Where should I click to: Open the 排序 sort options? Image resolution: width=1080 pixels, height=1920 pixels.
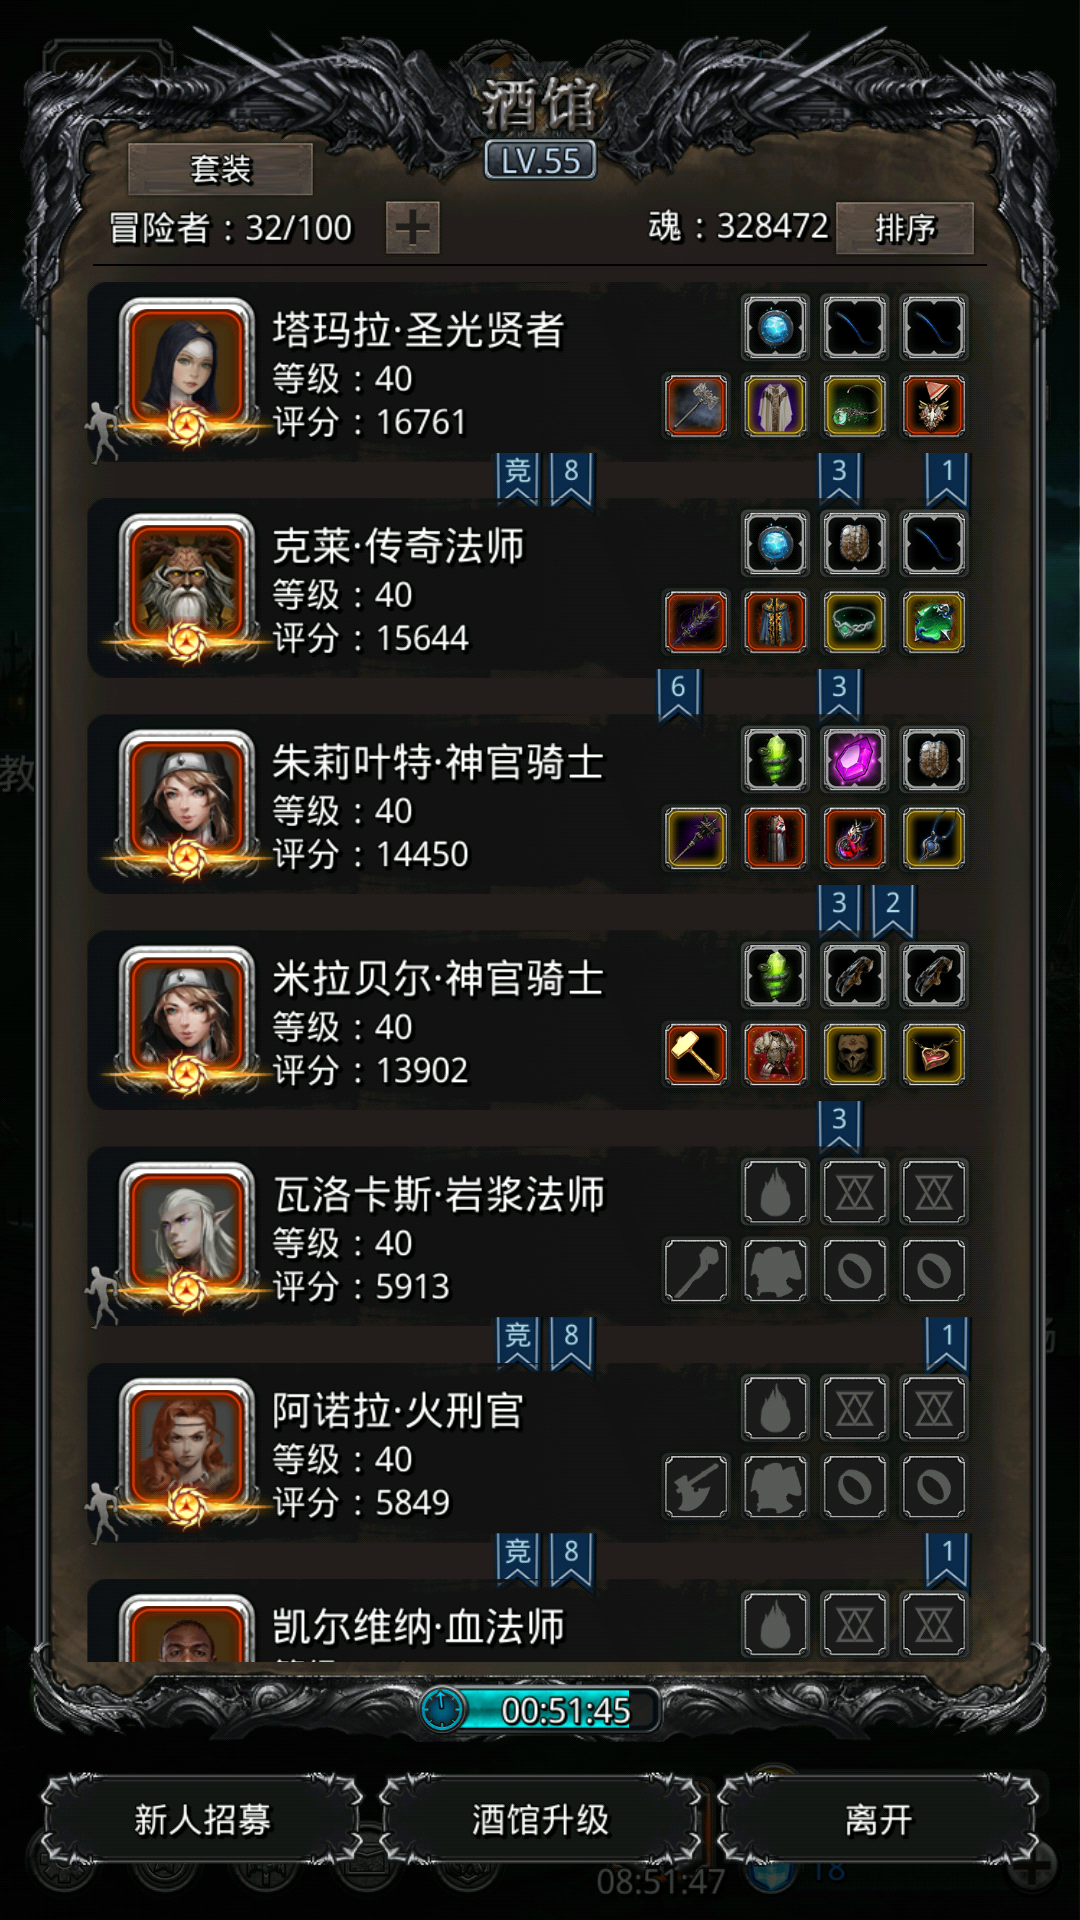(x=905, y=228)
